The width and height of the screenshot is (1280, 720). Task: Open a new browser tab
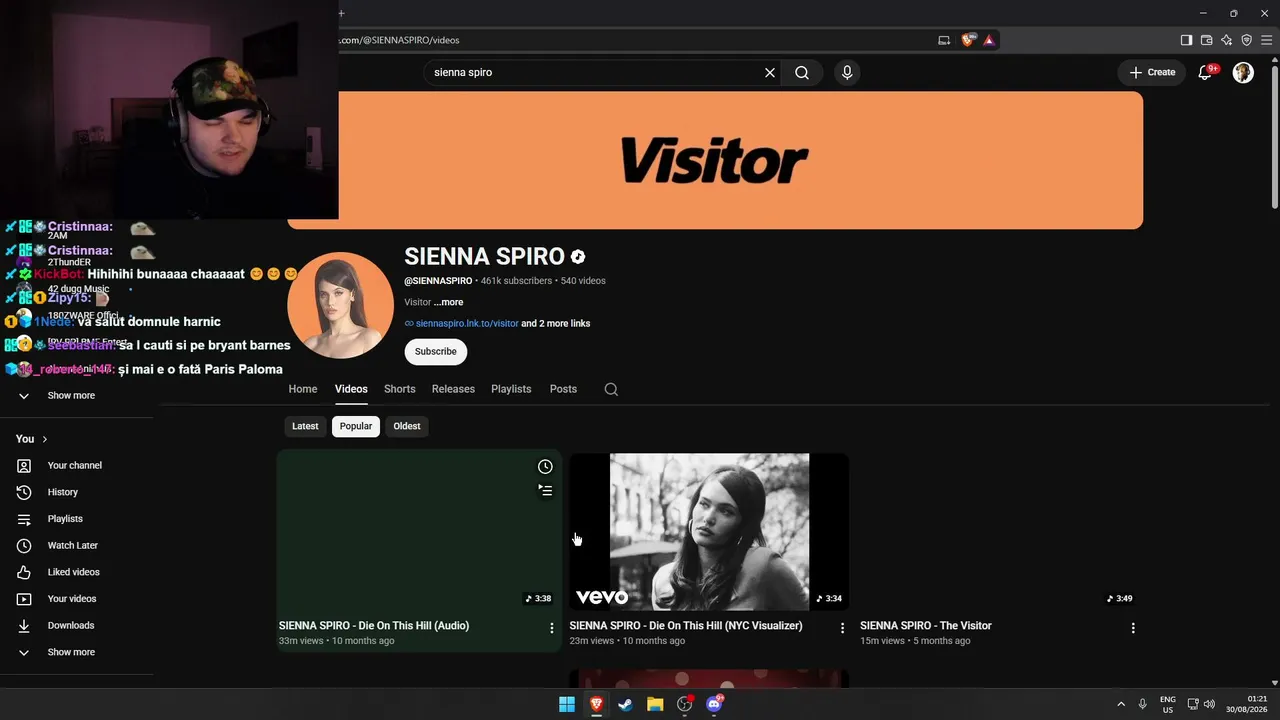[x=341, y=13]
